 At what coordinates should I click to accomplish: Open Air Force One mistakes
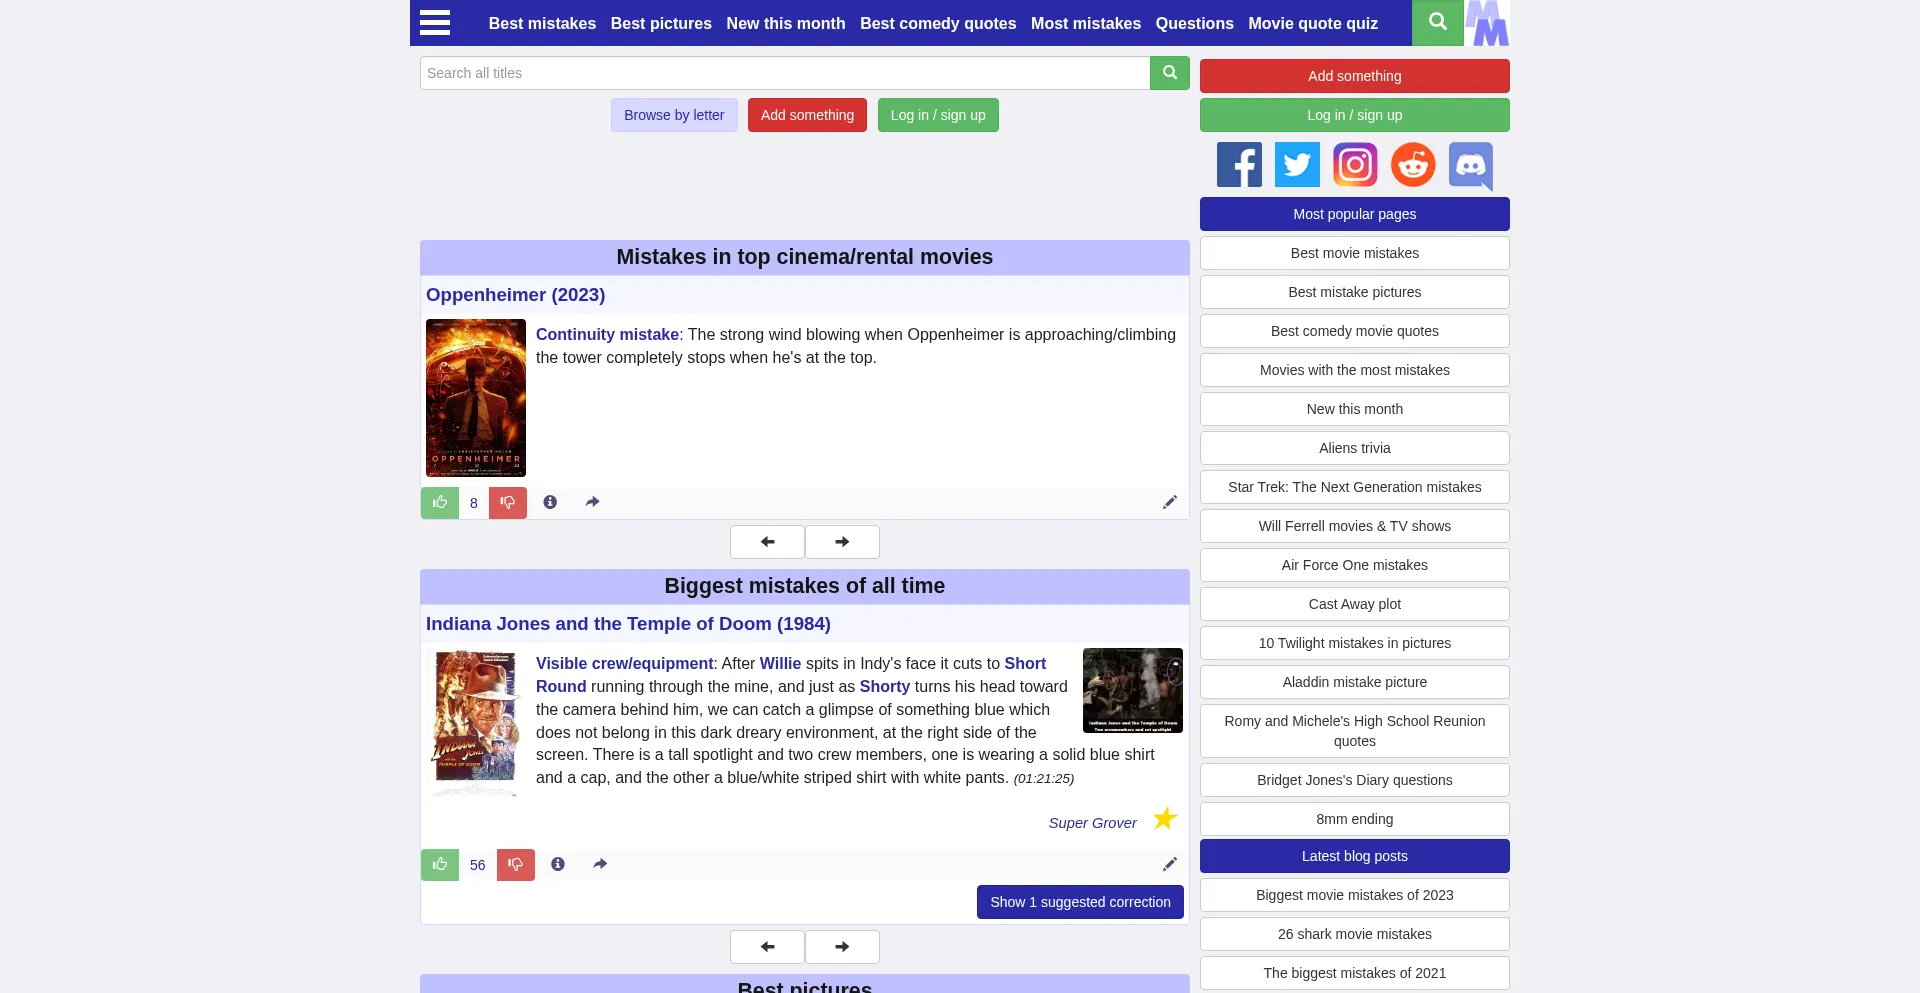pyautogui.click(x=1355, y=565)
